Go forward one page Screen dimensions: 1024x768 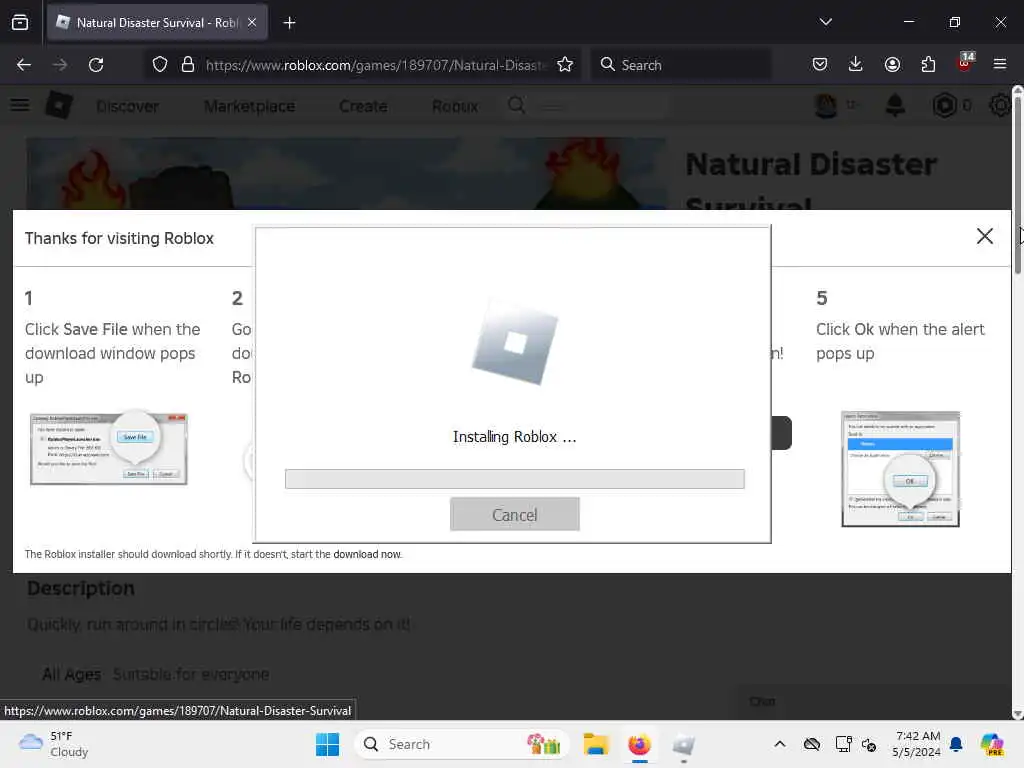pos(59,65)
